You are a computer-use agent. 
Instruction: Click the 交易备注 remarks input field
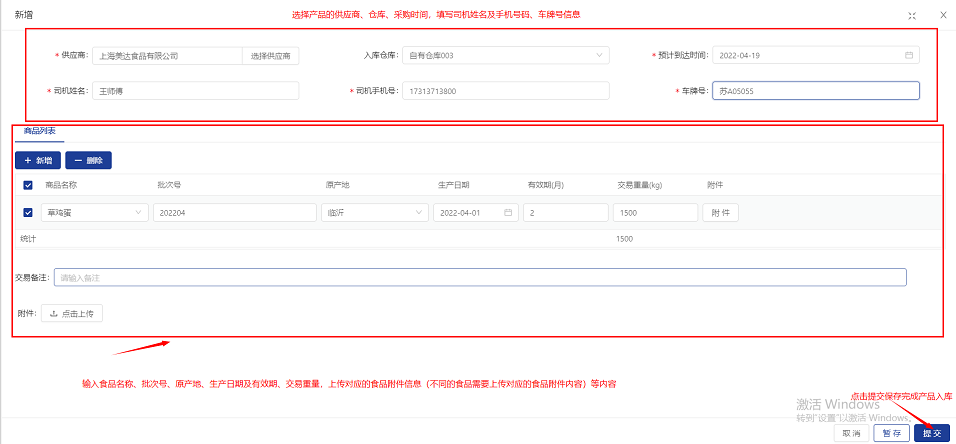click(x=480, y=277)
